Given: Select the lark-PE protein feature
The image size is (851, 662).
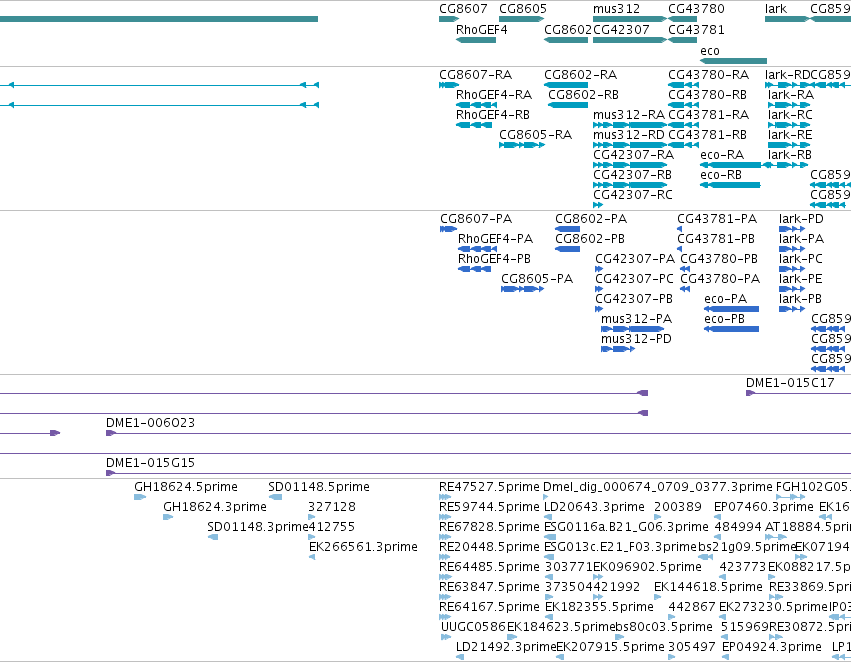Looking at the screenshot, I should click(792, 289).
